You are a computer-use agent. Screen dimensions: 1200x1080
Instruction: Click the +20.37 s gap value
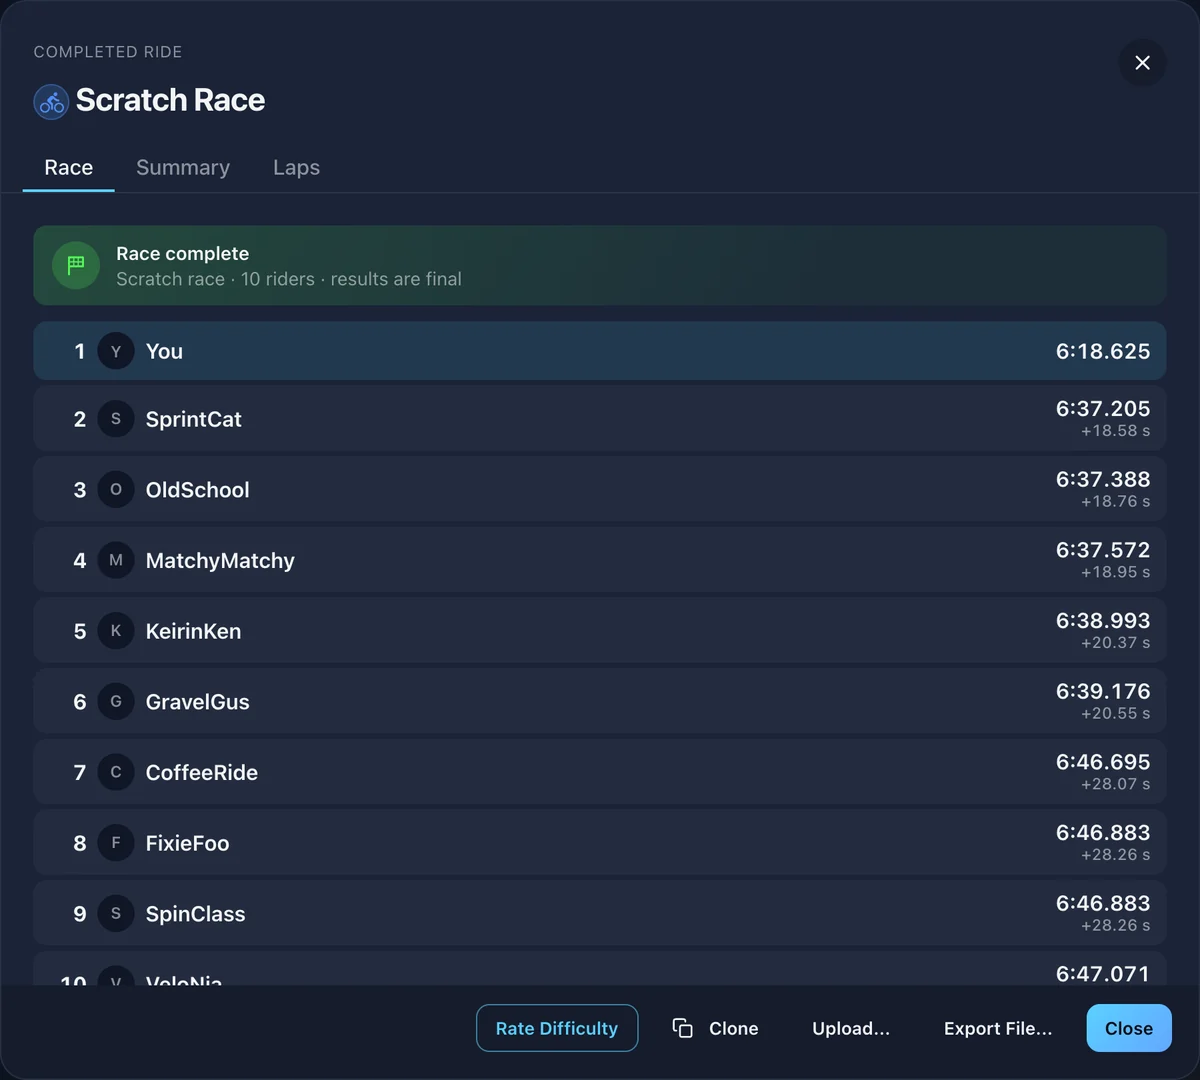[1116, 643]
